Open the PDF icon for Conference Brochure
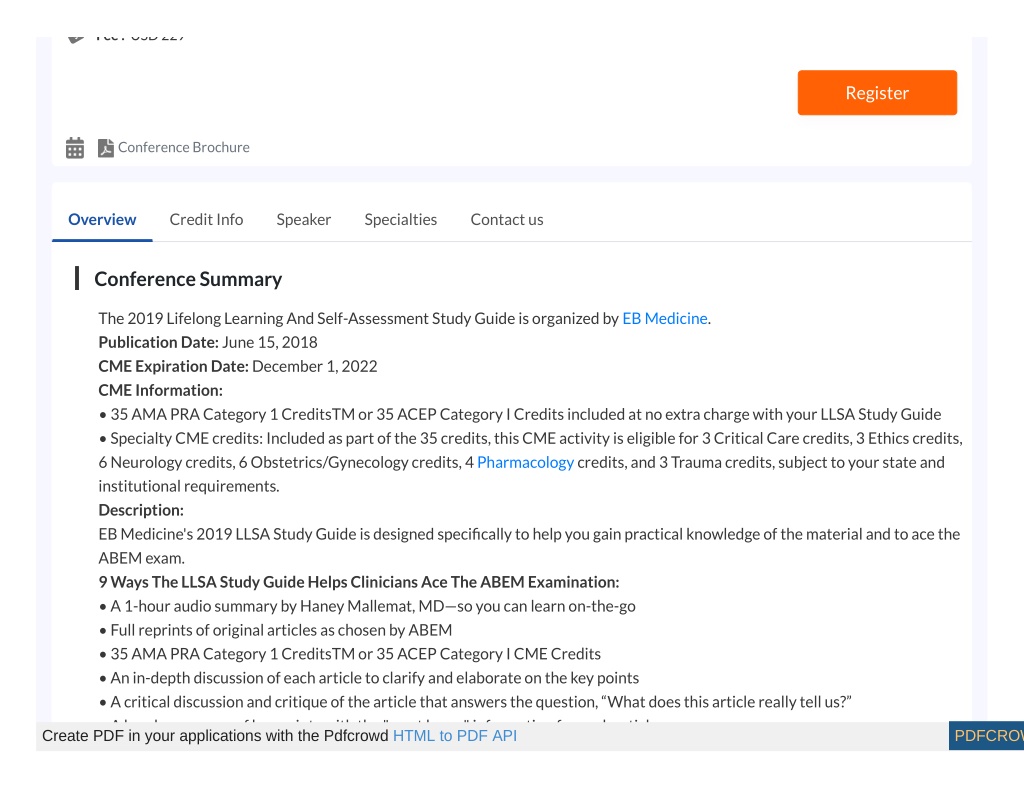Image resolution: width=1024 pixels, height=791 pixels. tap(105, 148)
